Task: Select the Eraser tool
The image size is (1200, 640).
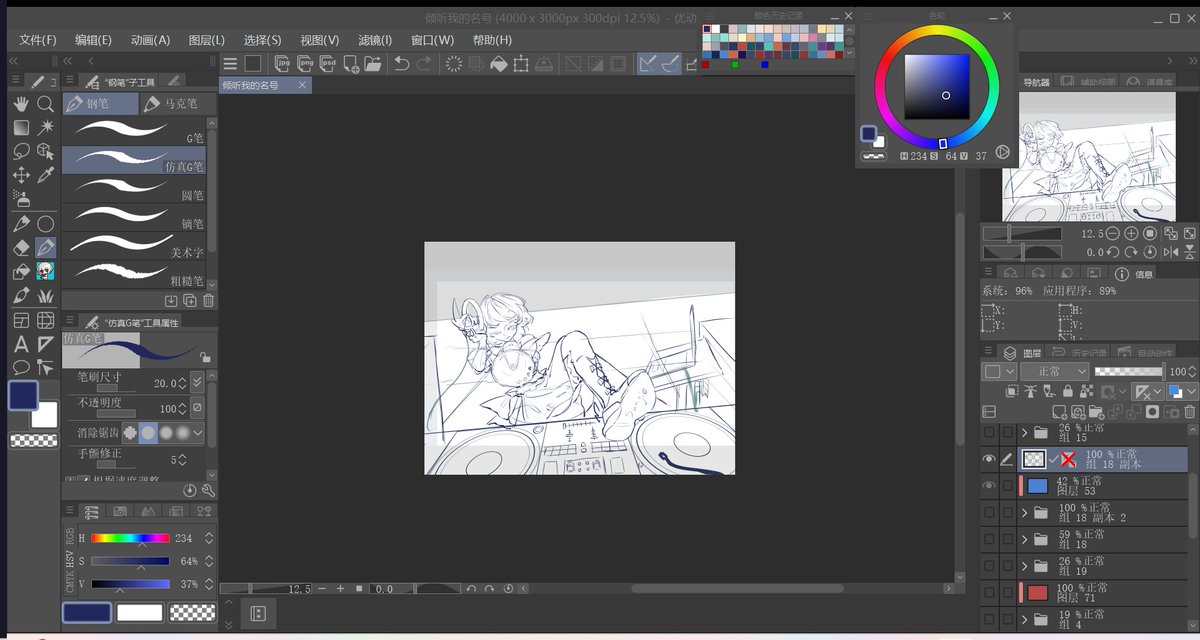Action: point(21,247)
